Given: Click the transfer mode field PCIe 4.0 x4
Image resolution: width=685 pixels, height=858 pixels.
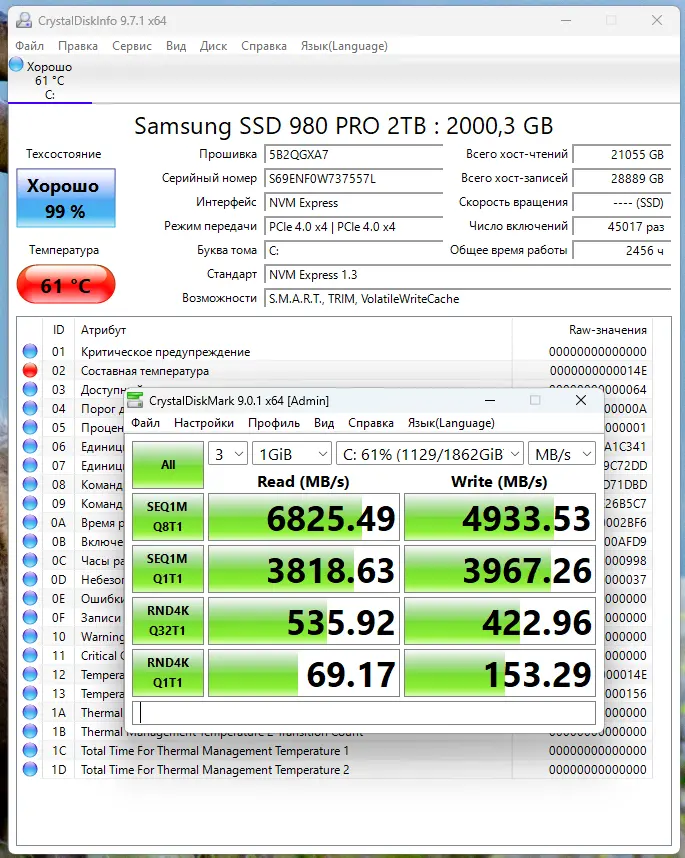Looking at the screenshot, I should [353, 227].
